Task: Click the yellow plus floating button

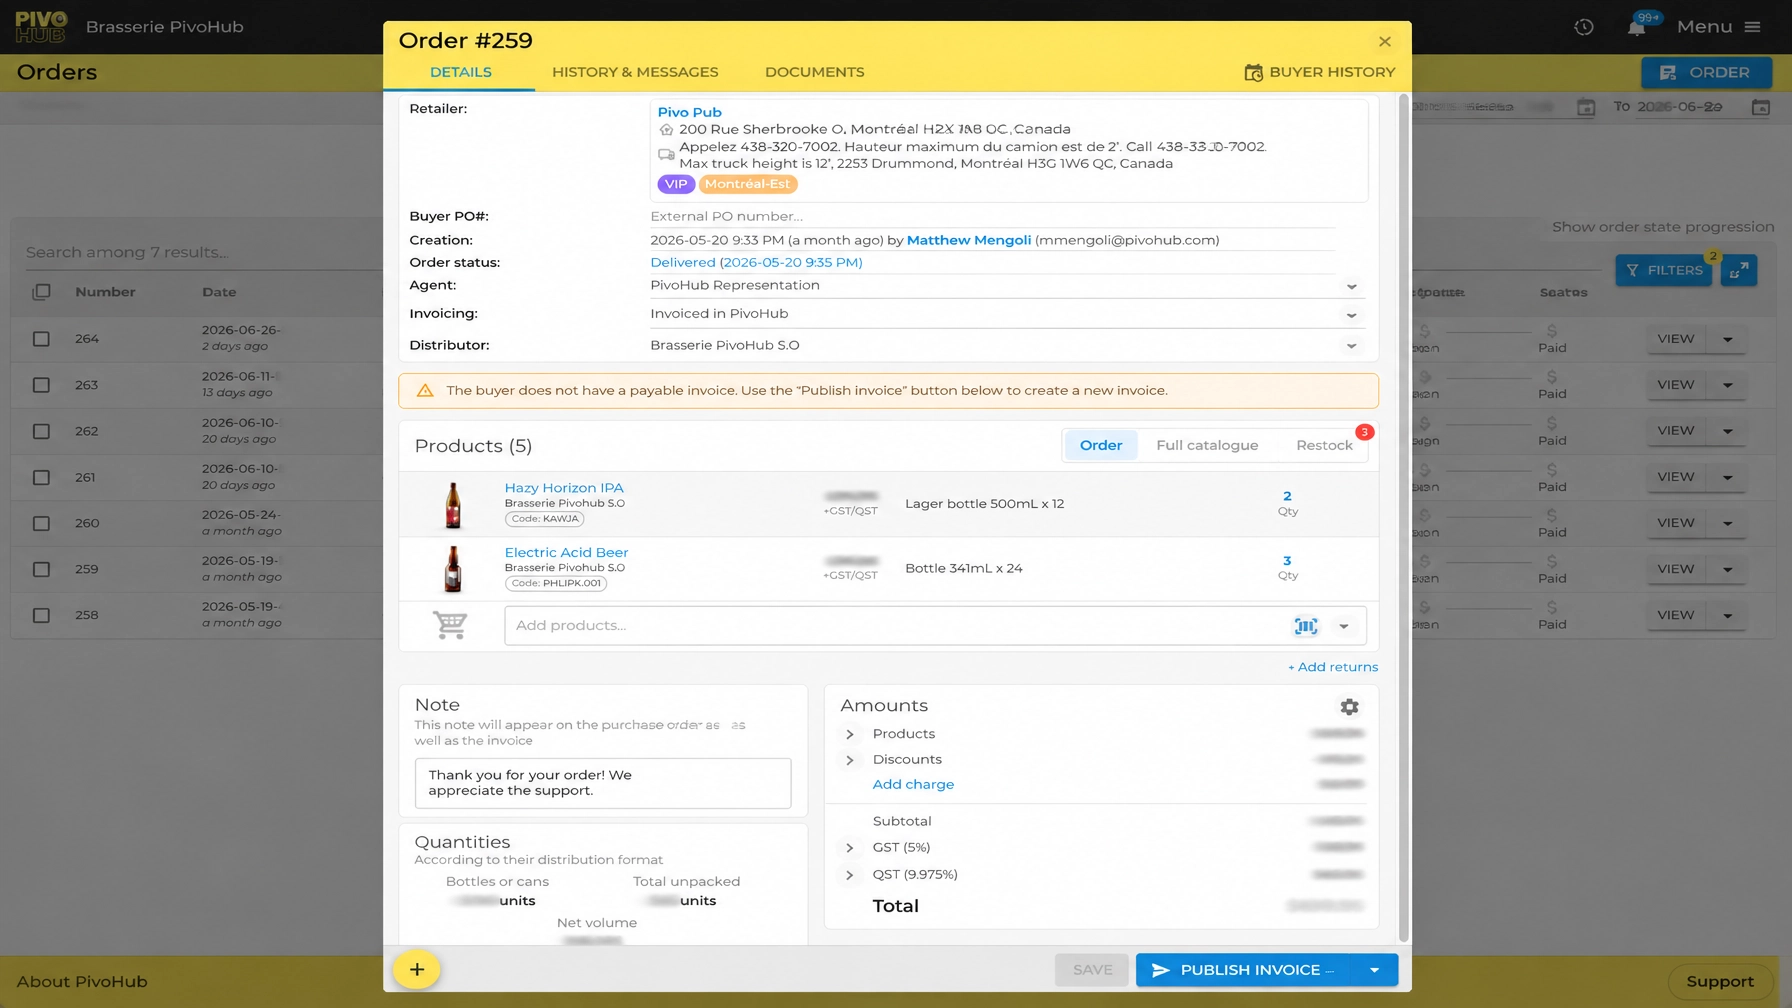Action: pyautogui.click(x=416, y=969)
